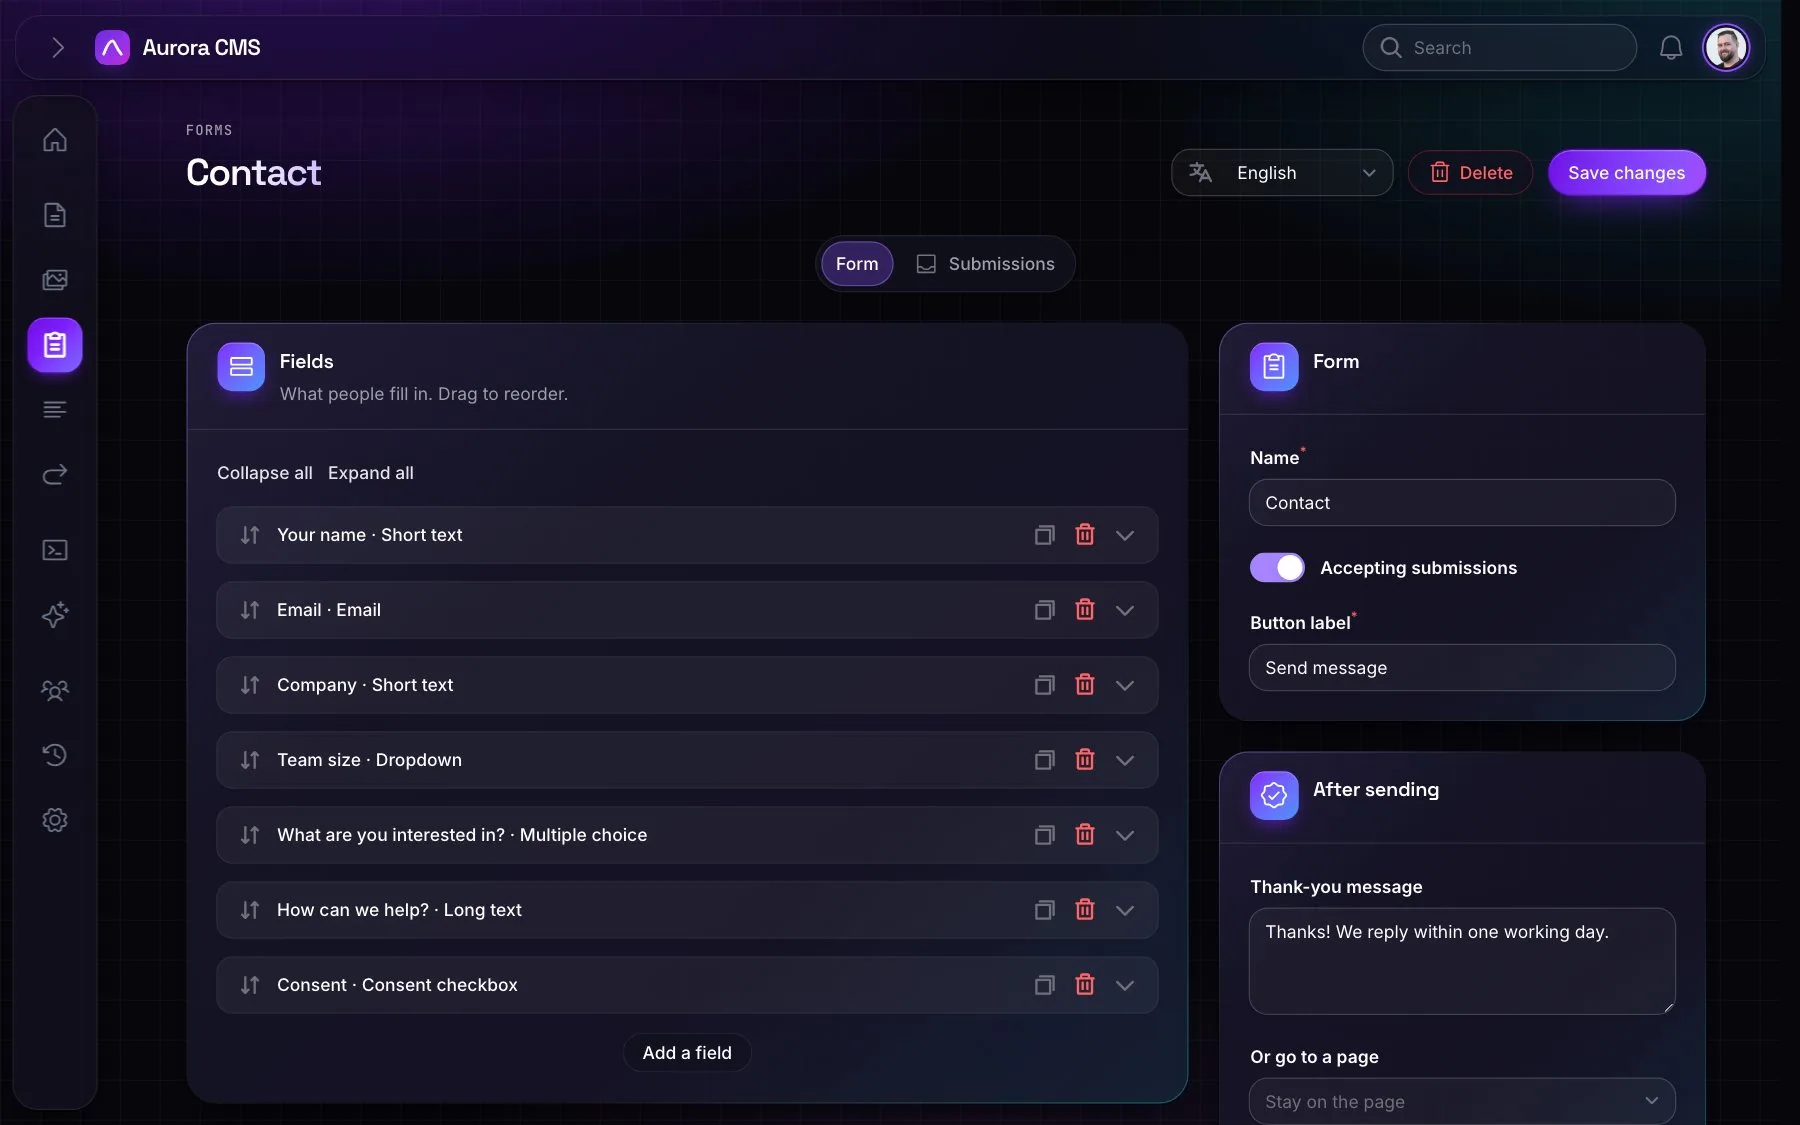Viewport: 1800px width, 1125px height.
Task: Duplicate the Your name field
Action: coord(1044,535)
